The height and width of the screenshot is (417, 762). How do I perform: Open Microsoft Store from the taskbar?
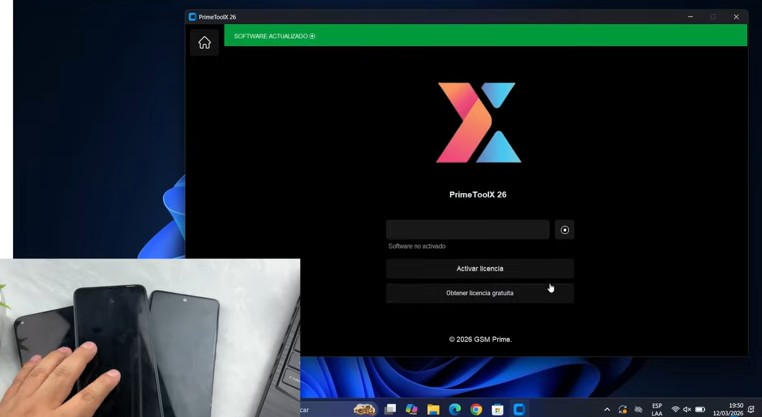[x=497, y=409]
